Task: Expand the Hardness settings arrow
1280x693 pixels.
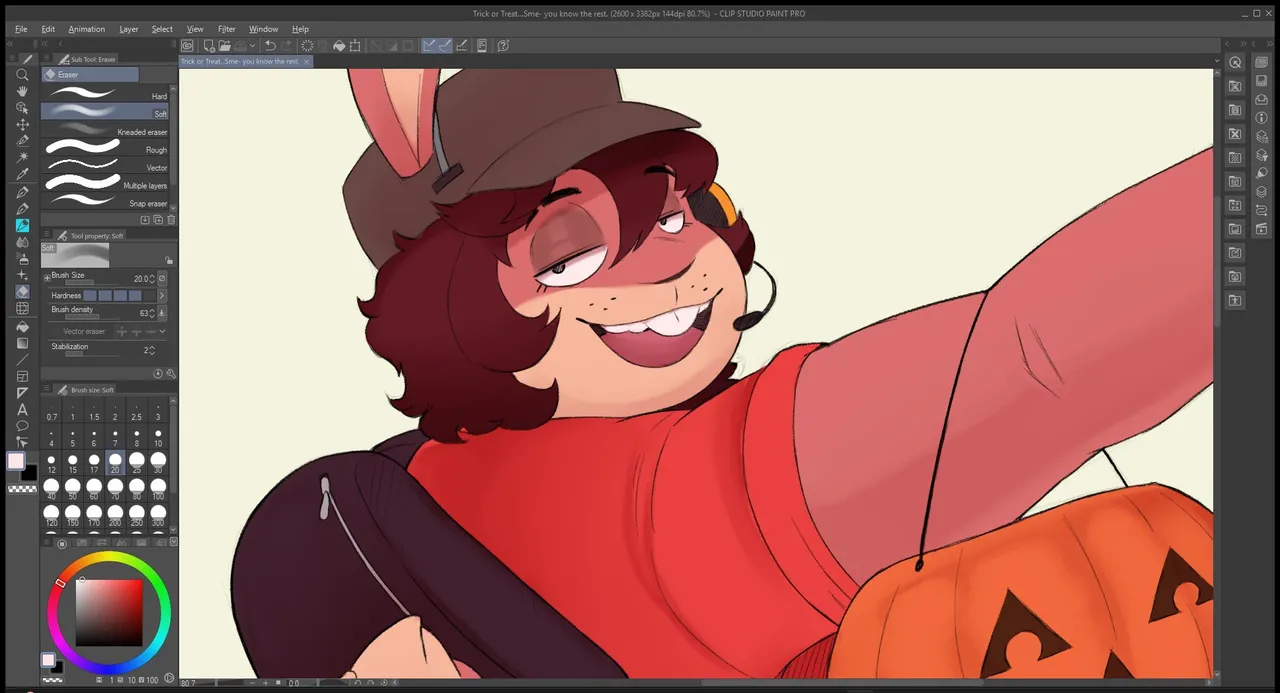Action: pyautogui.click(x=162, y=296)
